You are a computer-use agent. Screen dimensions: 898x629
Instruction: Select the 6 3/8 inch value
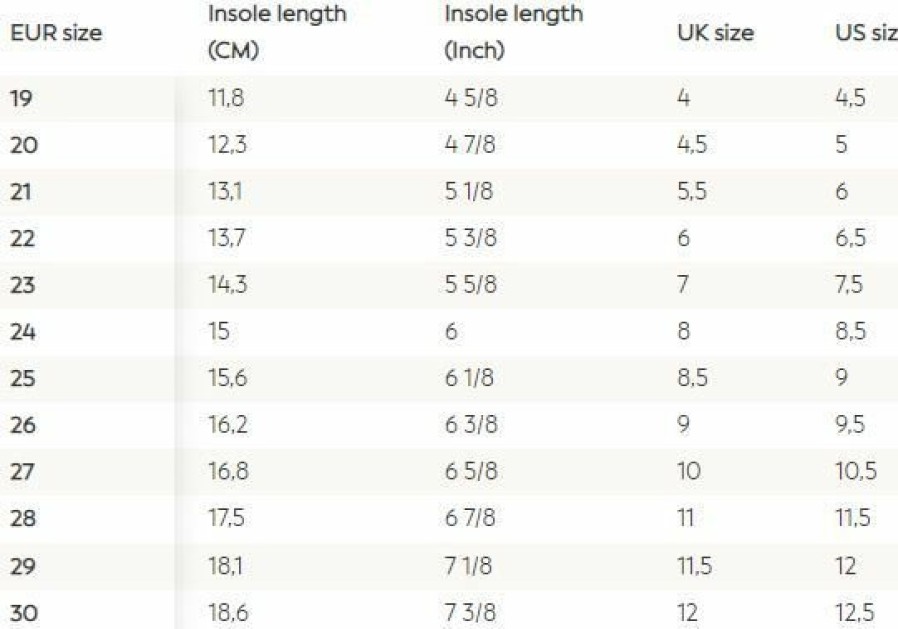(471, 424)
